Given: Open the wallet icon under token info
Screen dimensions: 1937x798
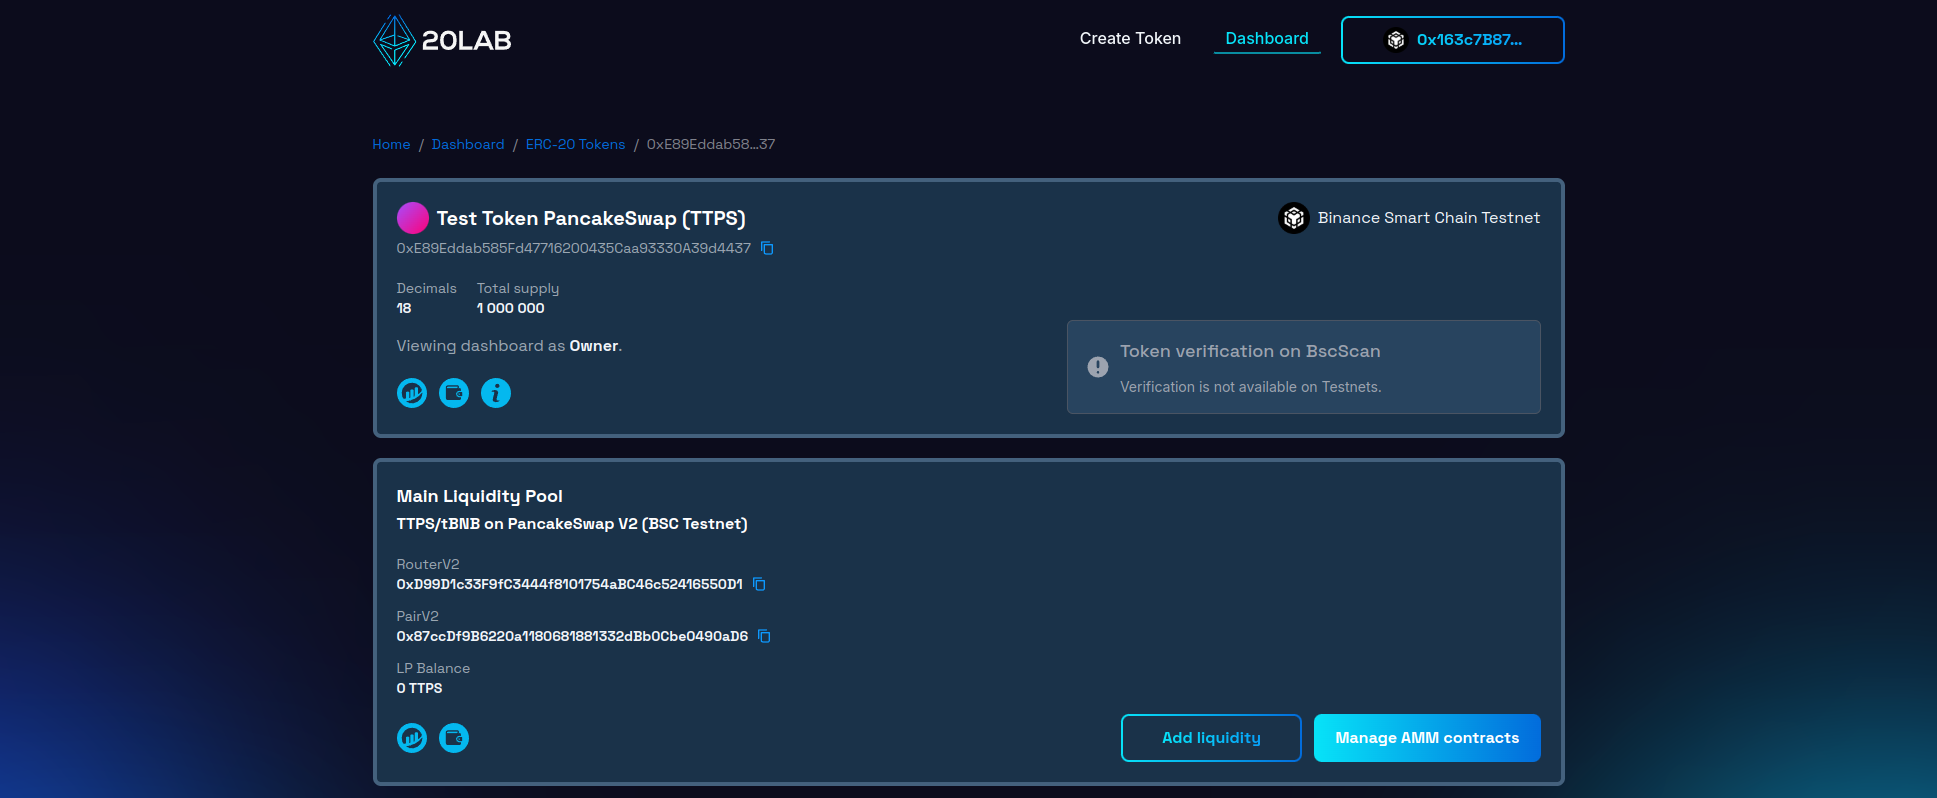Looking at the screenshot, I should coord(454,393).
